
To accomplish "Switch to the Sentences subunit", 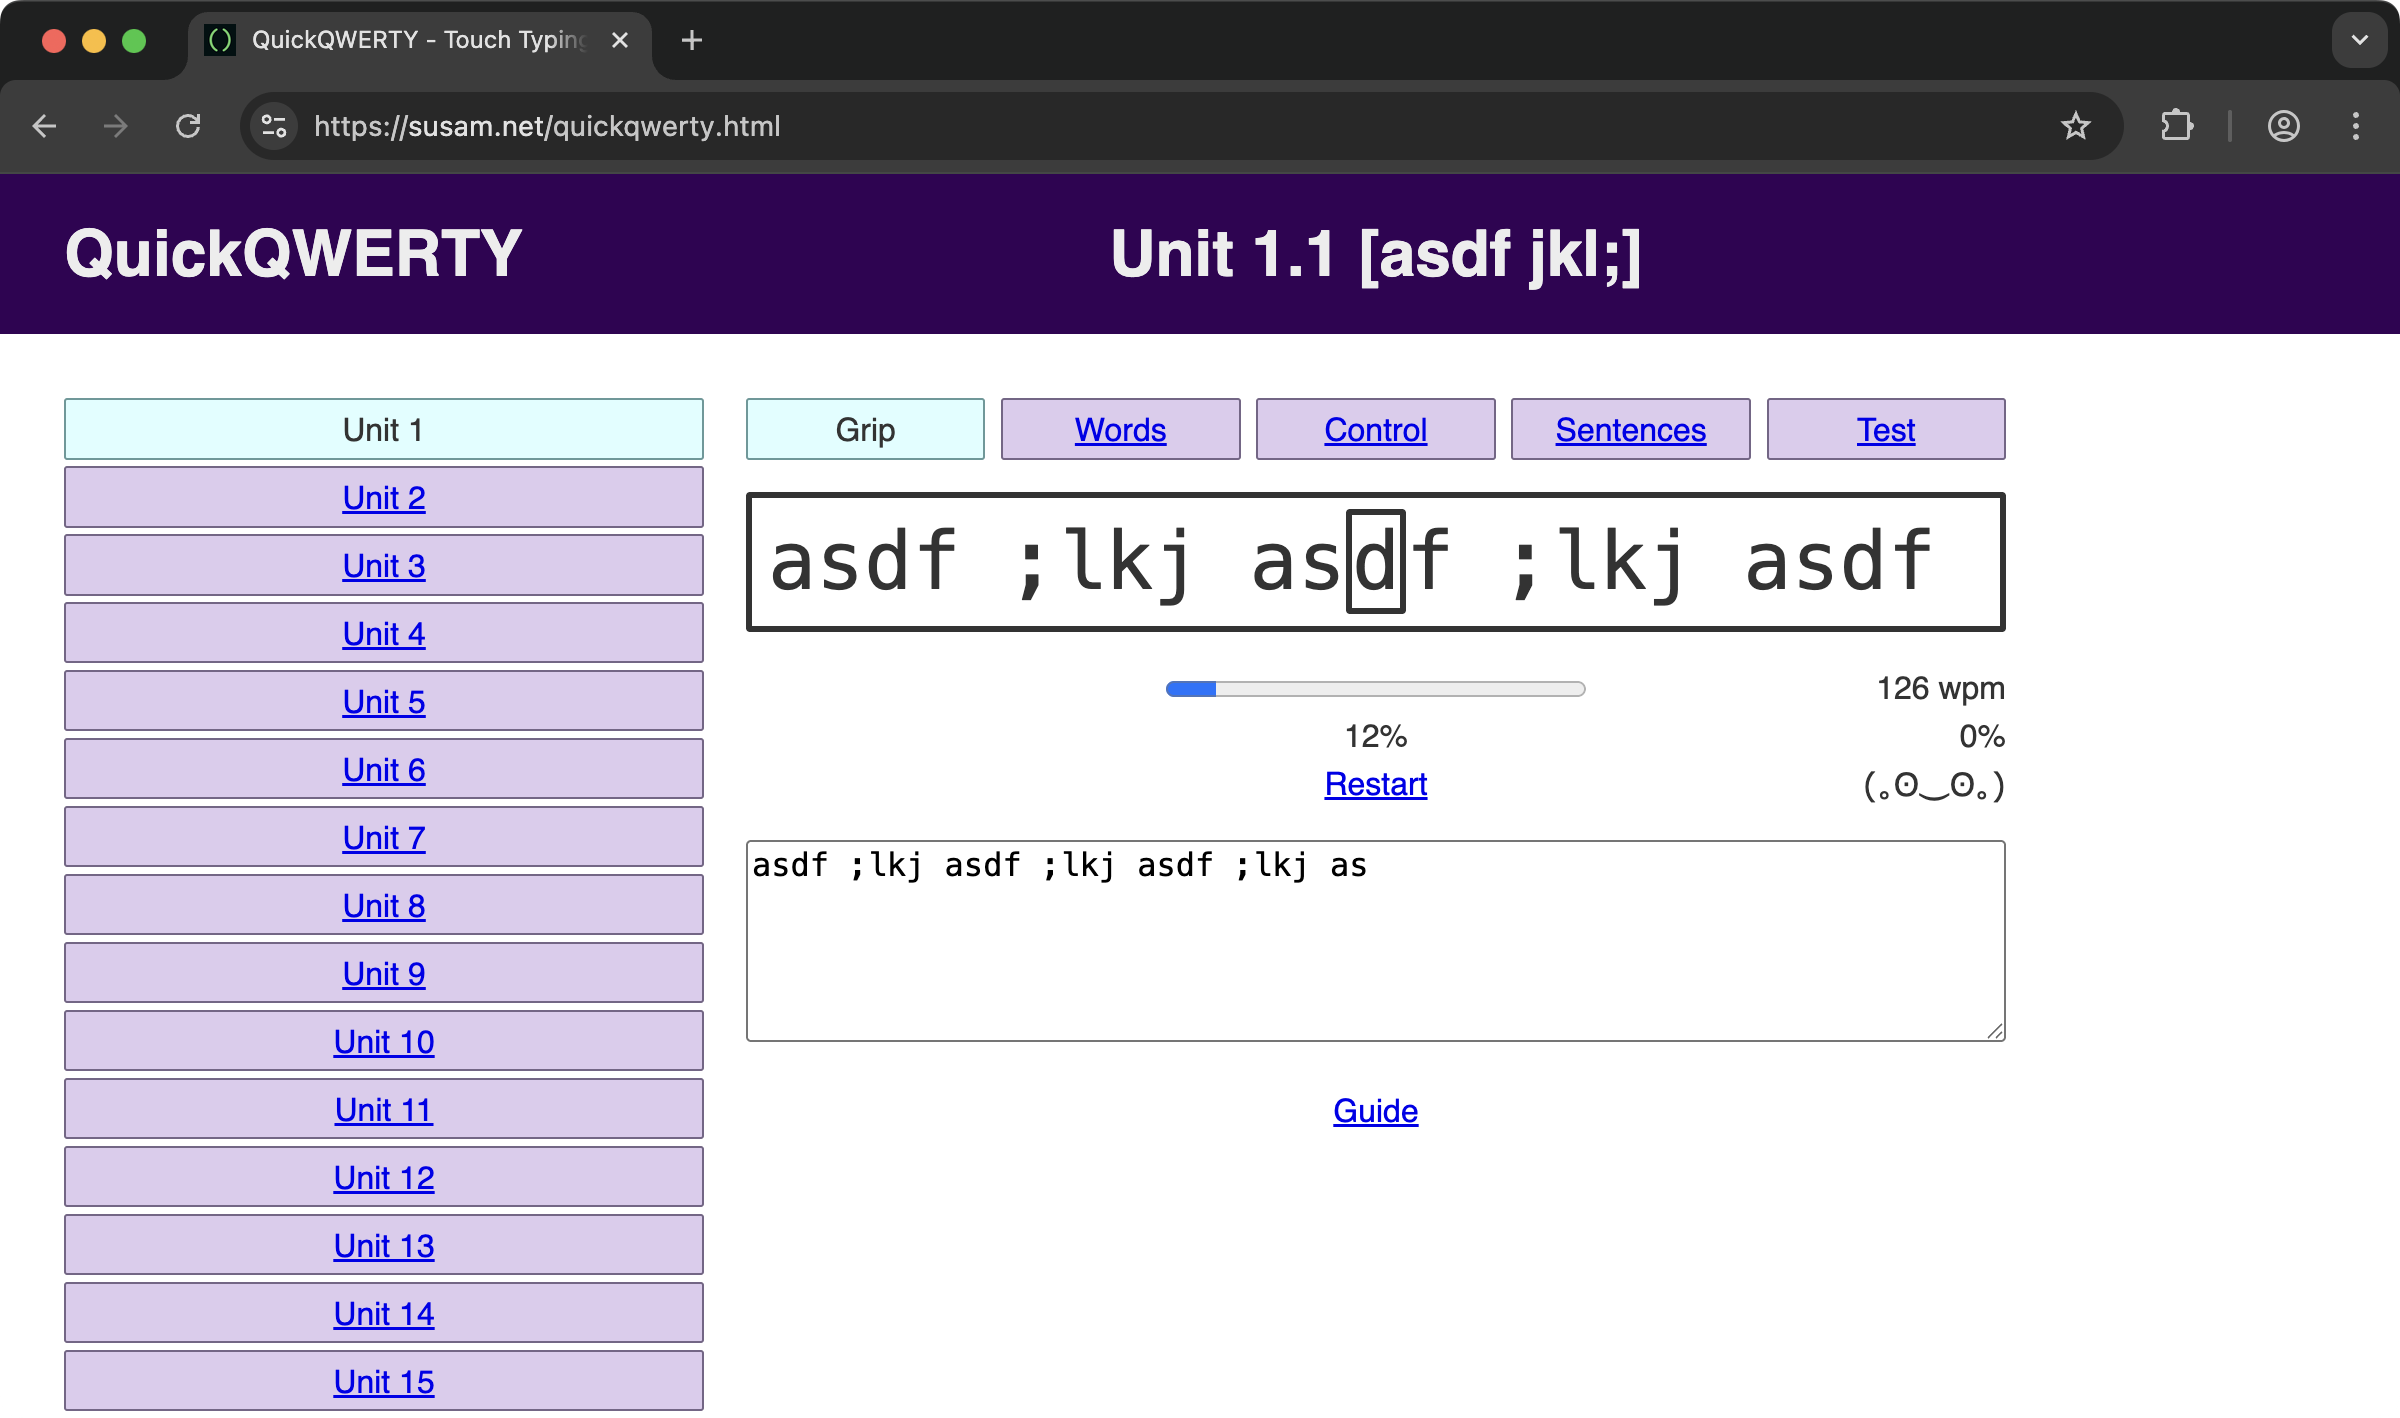I will 1630,430.
